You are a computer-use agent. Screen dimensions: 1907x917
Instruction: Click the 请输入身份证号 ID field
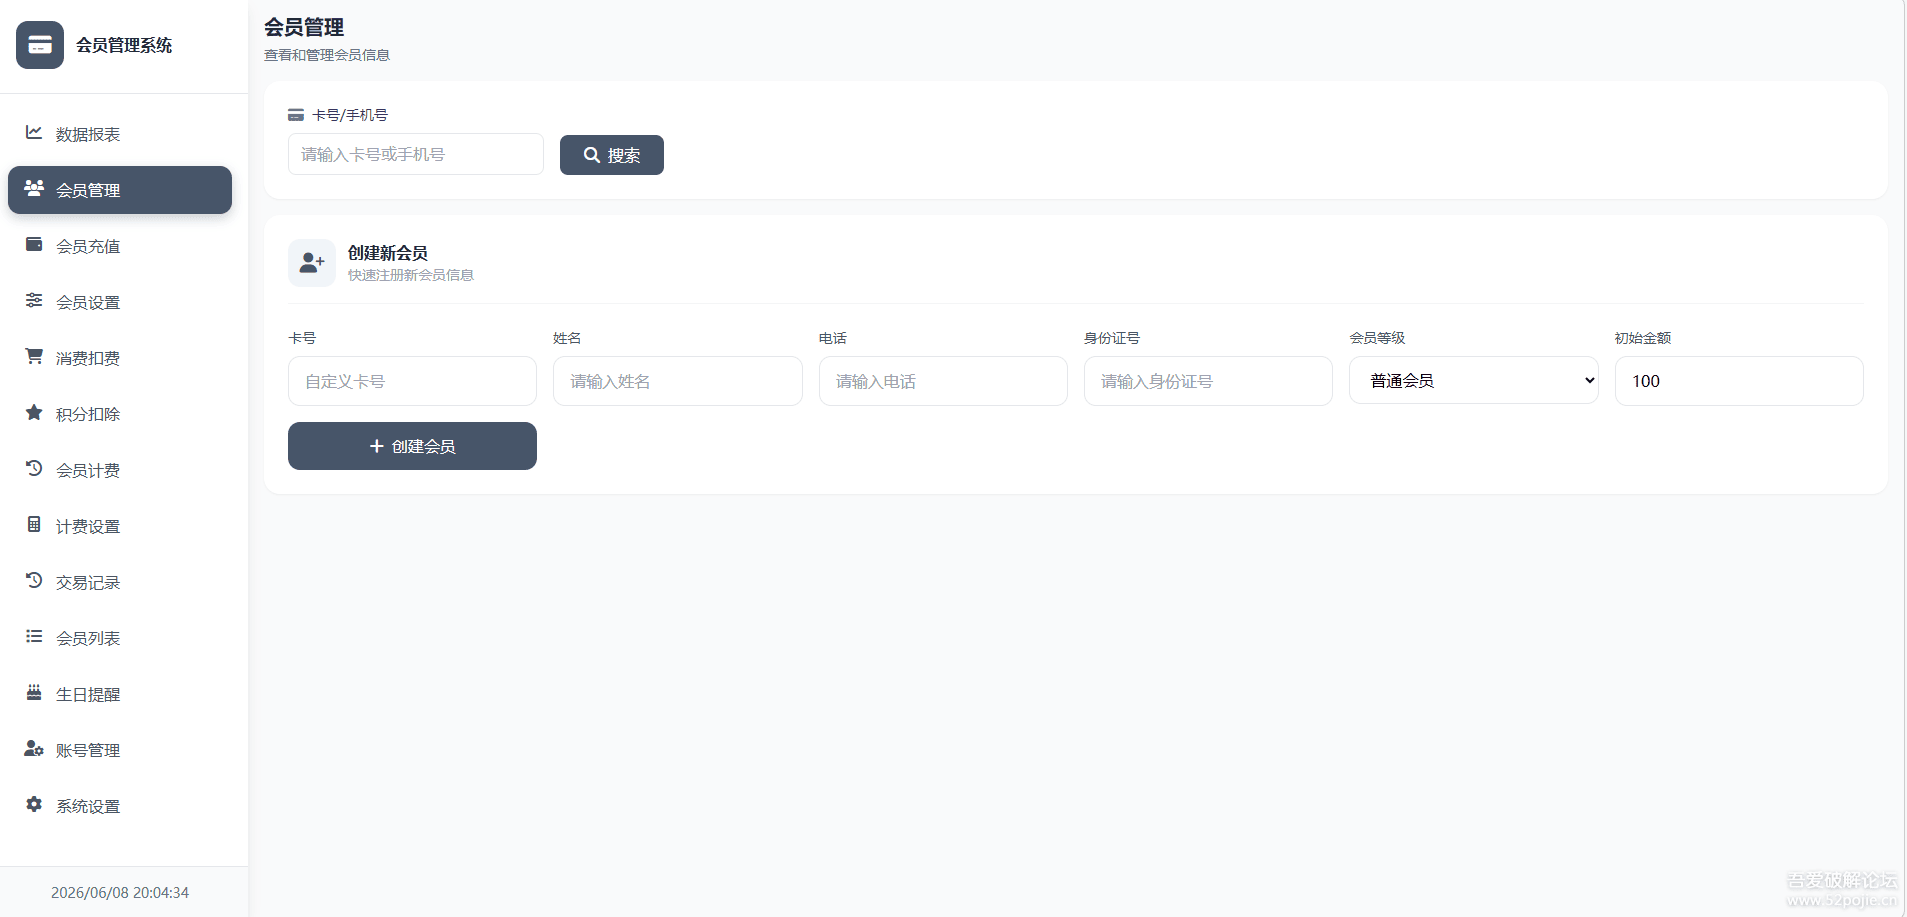coord(1208,381)
